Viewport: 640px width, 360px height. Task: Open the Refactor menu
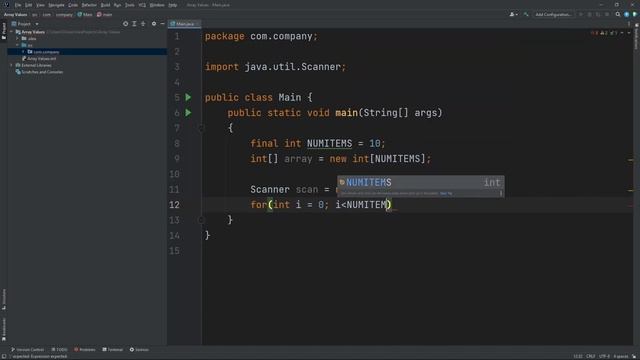click(89, 5)
